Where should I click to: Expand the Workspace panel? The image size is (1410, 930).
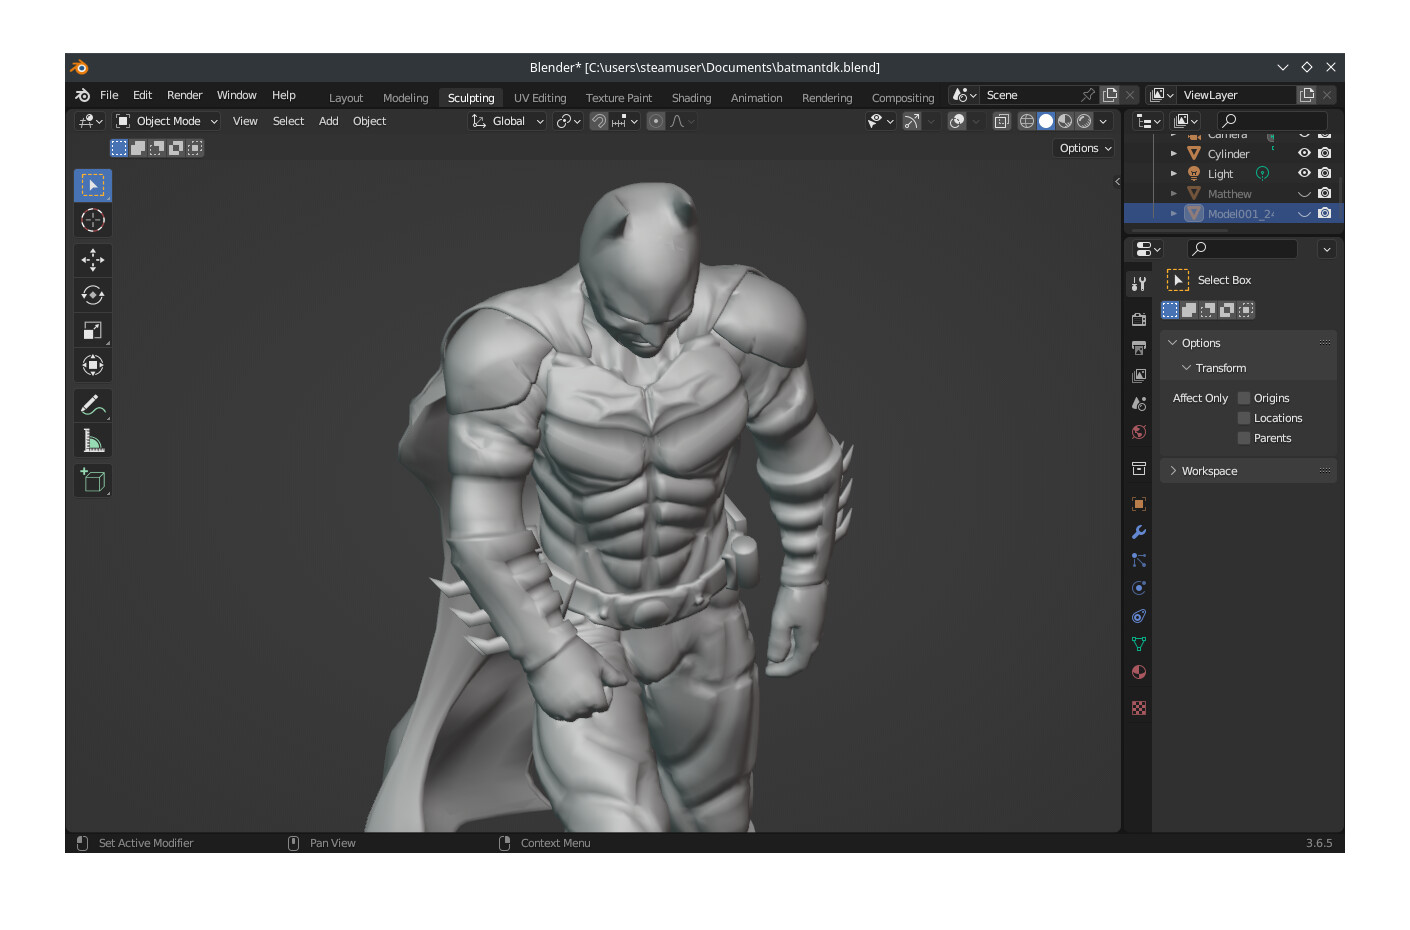click(x=1173, y=471)
